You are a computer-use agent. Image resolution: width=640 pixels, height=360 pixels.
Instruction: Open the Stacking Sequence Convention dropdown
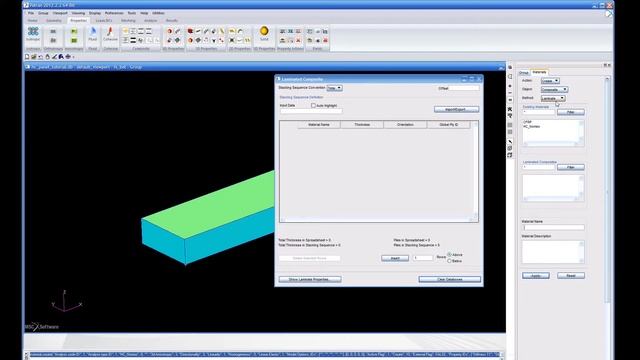[334, 88]
